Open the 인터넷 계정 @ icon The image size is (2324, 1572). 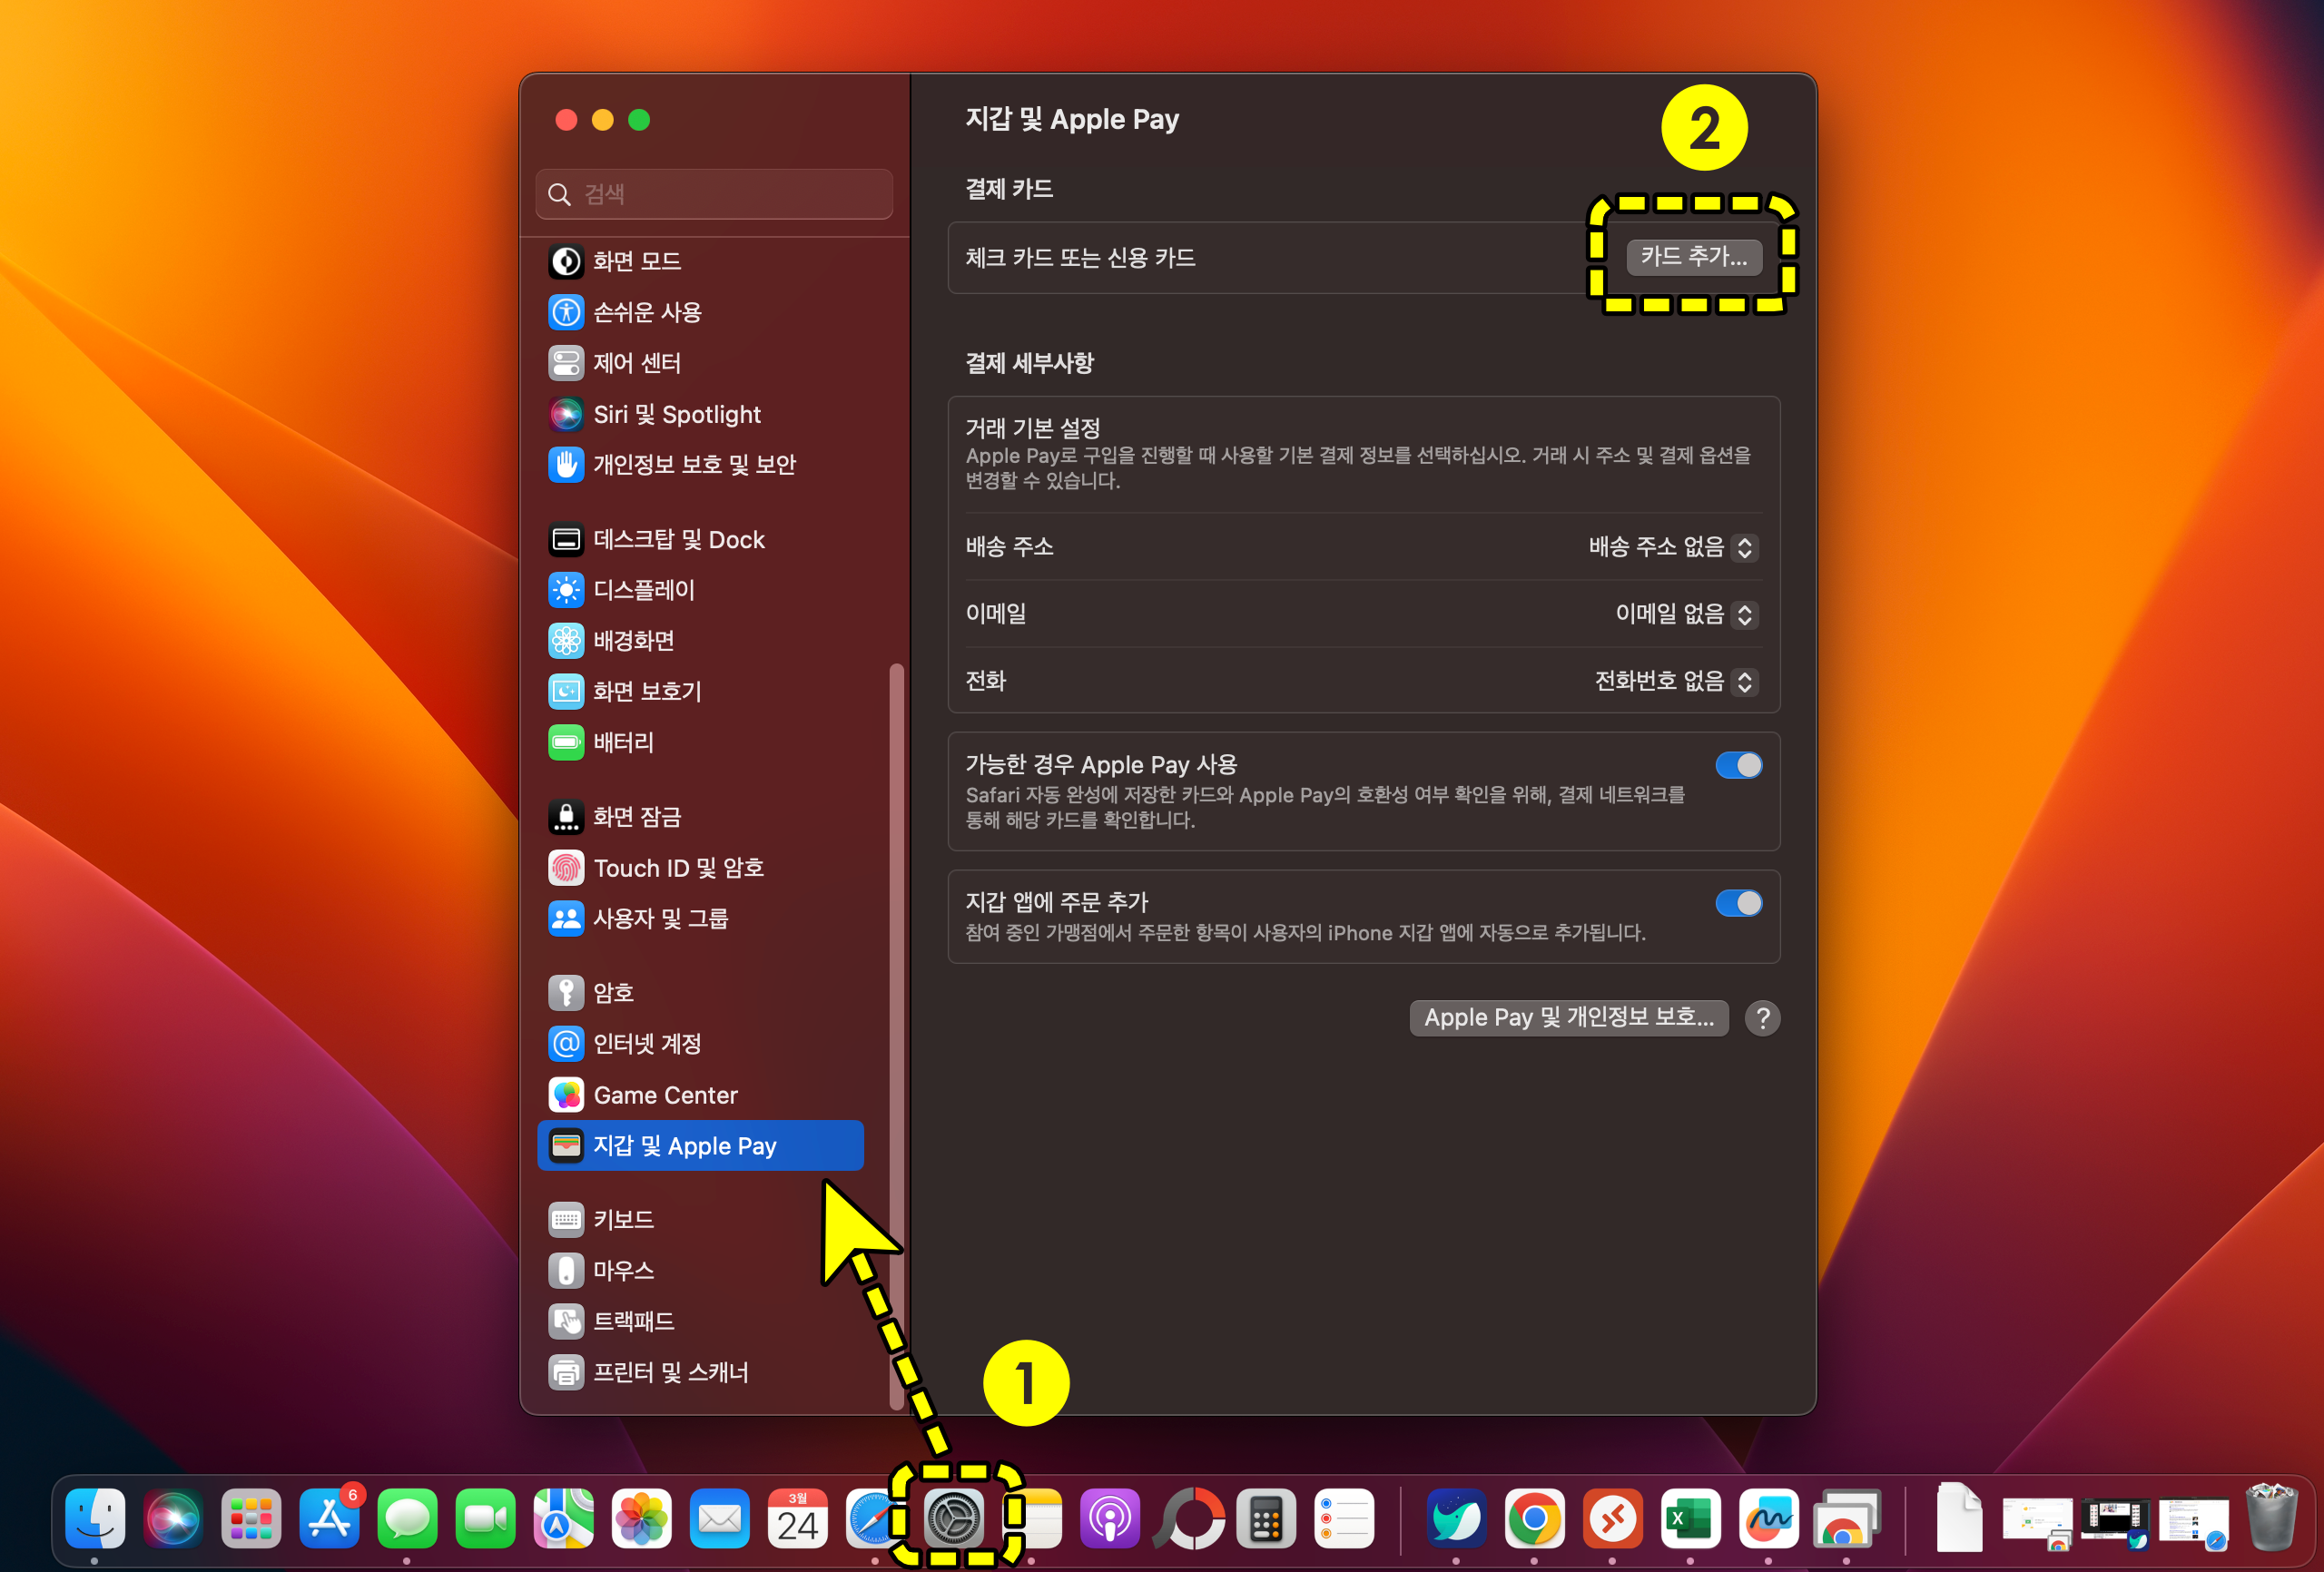566,1043
